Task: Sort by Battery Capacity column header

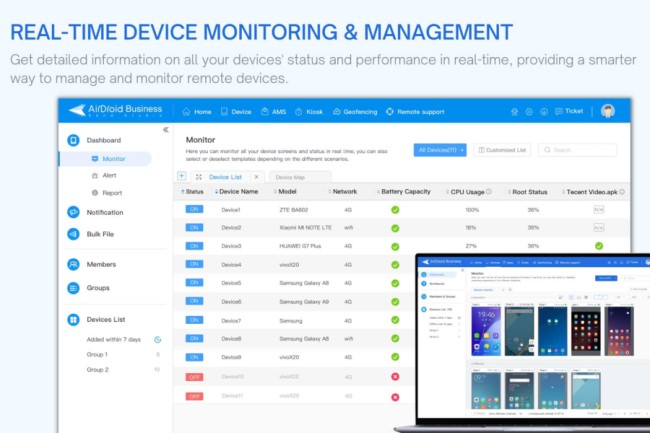Action: click(404, 192)
